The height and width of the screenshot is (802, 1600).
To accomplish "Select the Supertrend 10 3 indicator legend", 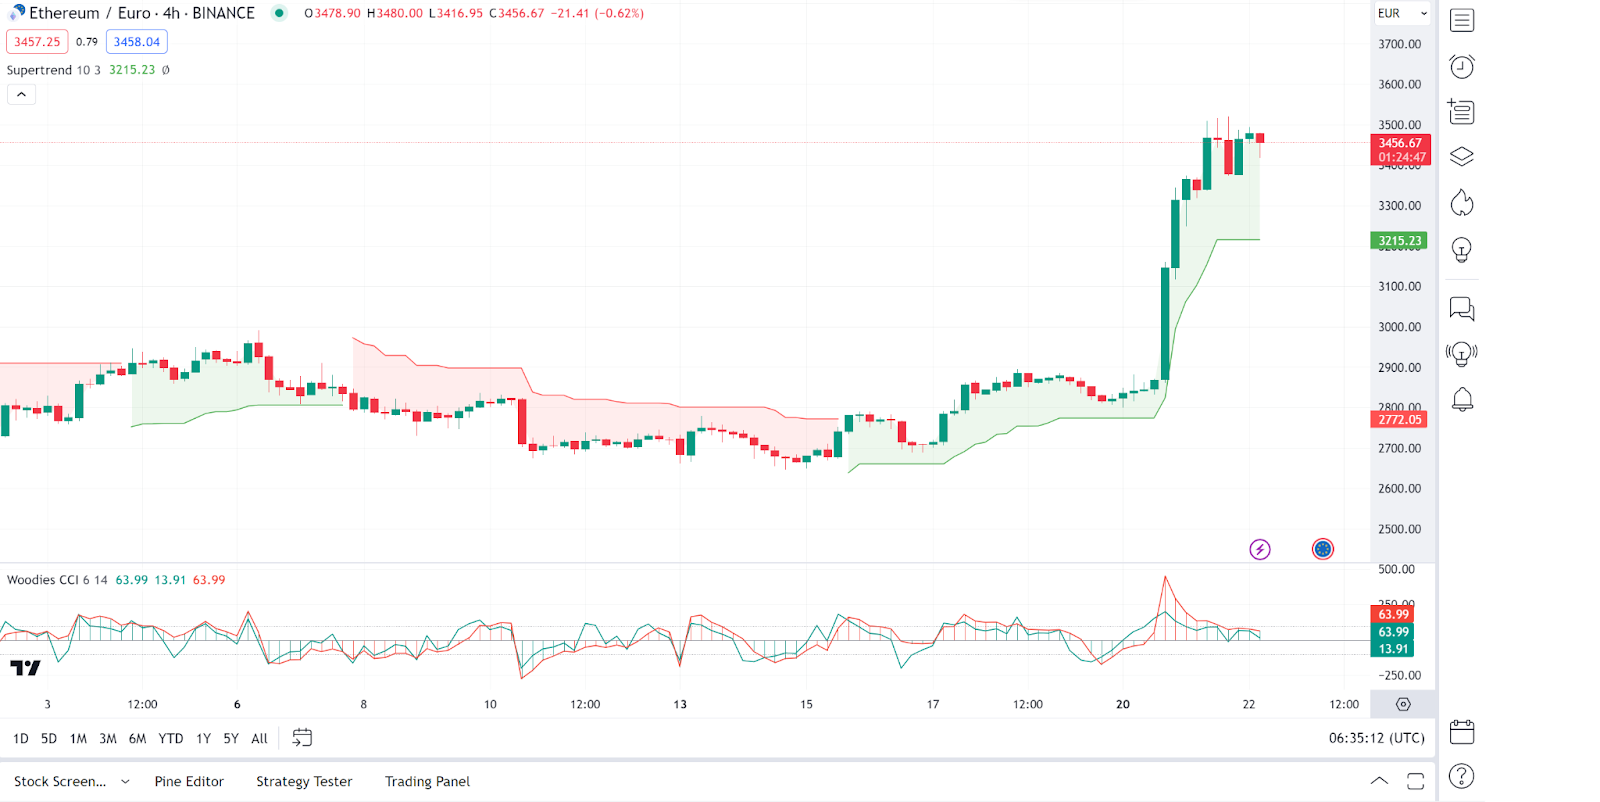I will (x=54, y=70).
